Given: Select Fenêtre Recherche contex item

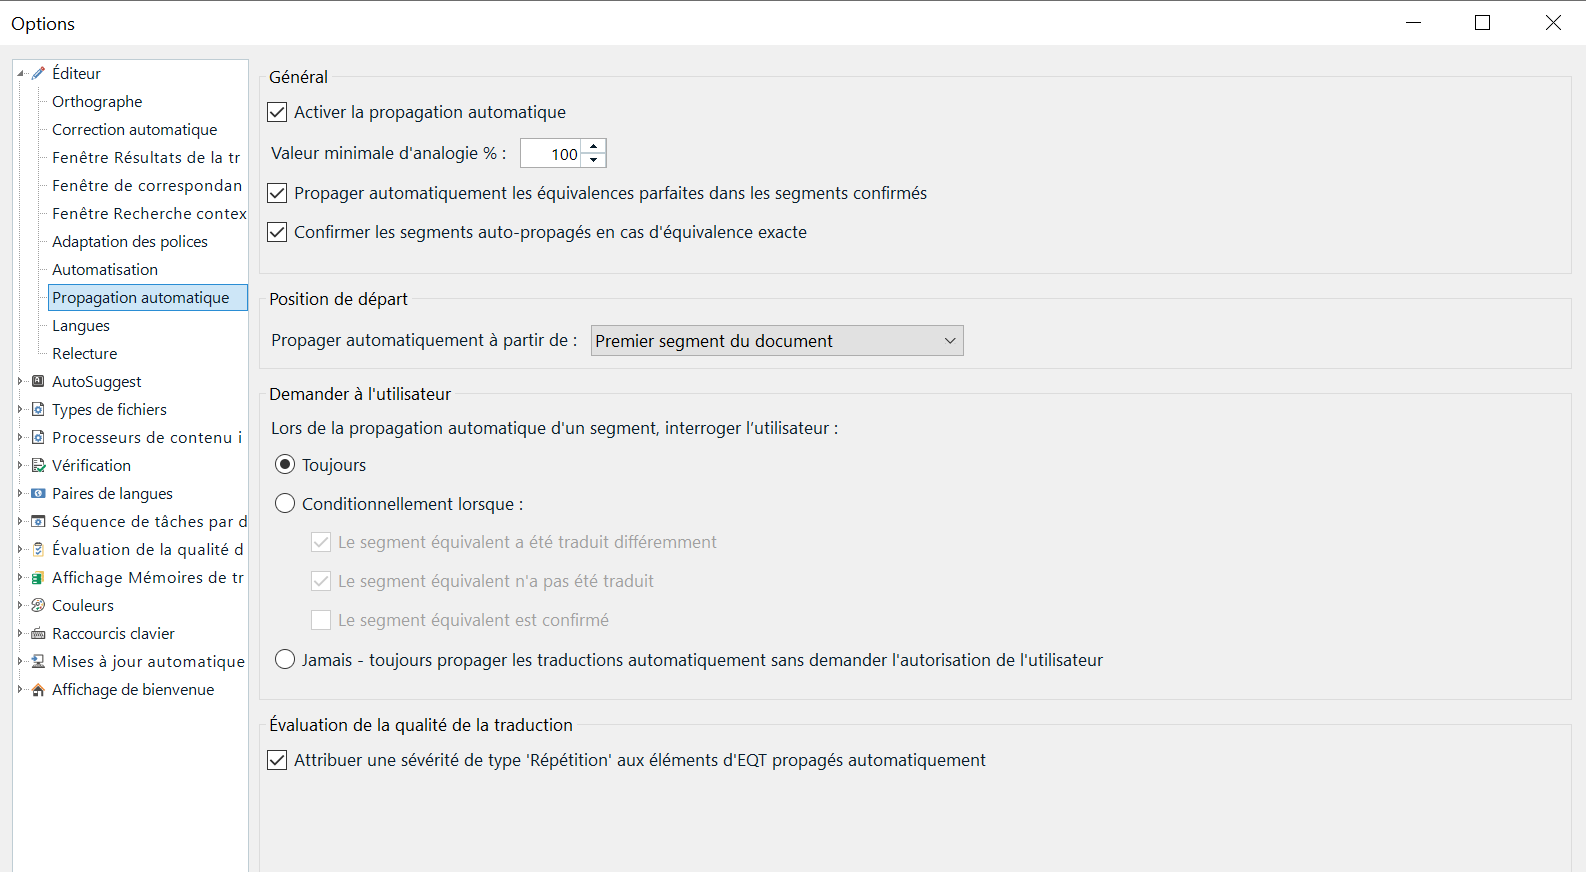Looking at the screenshot, I should 149,213.
